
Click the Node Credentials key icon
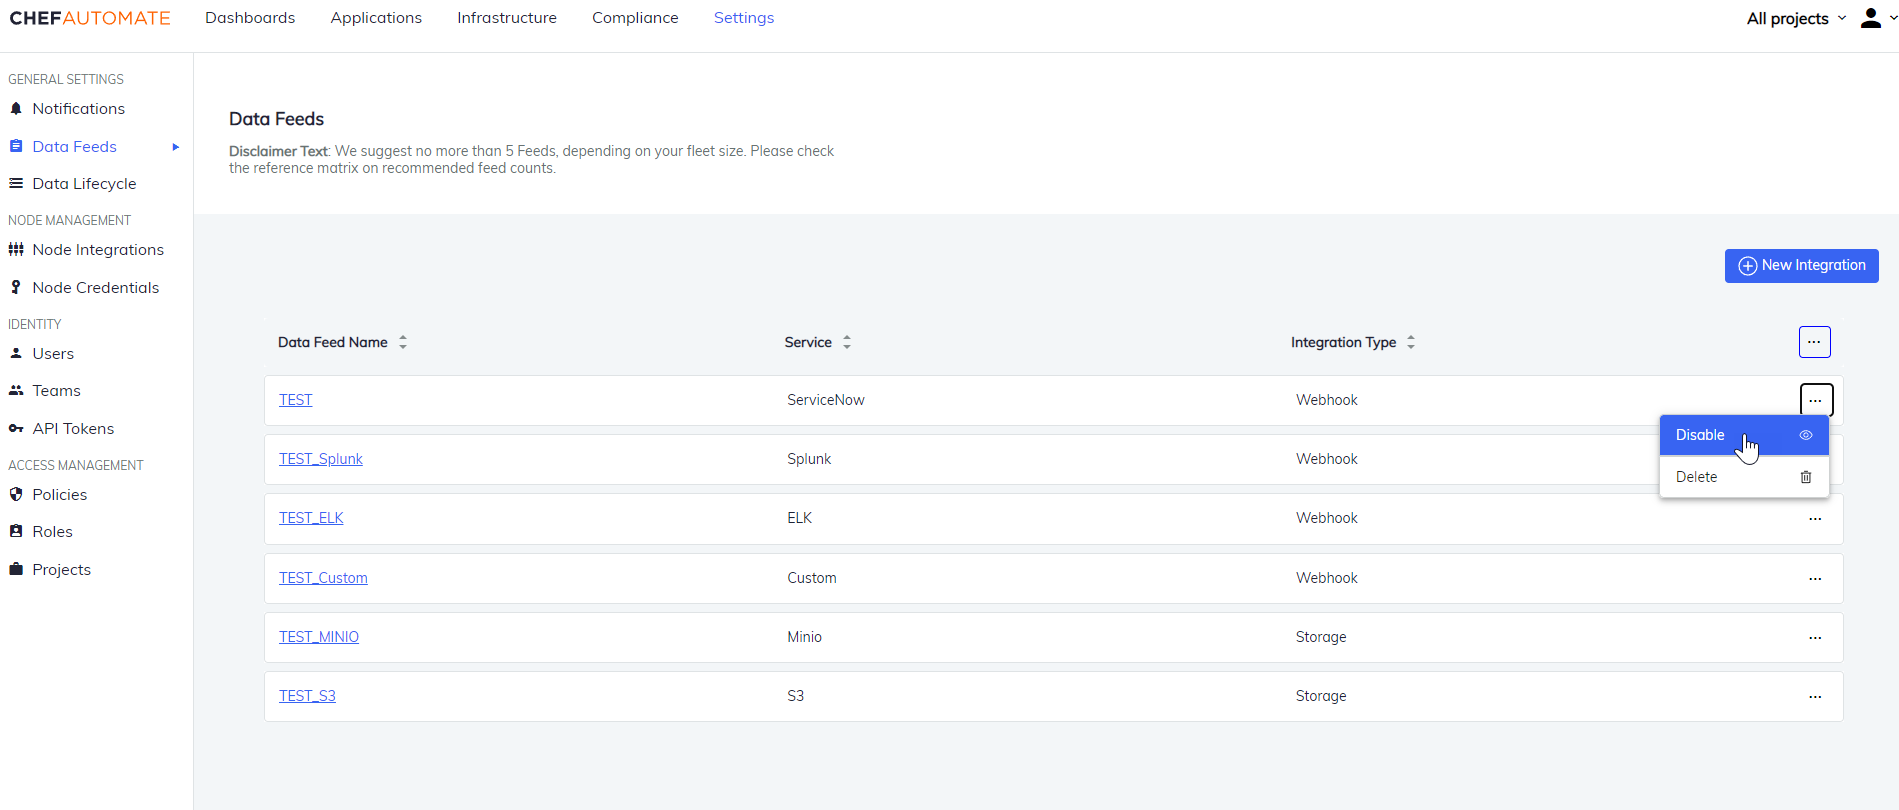(16, 288)
